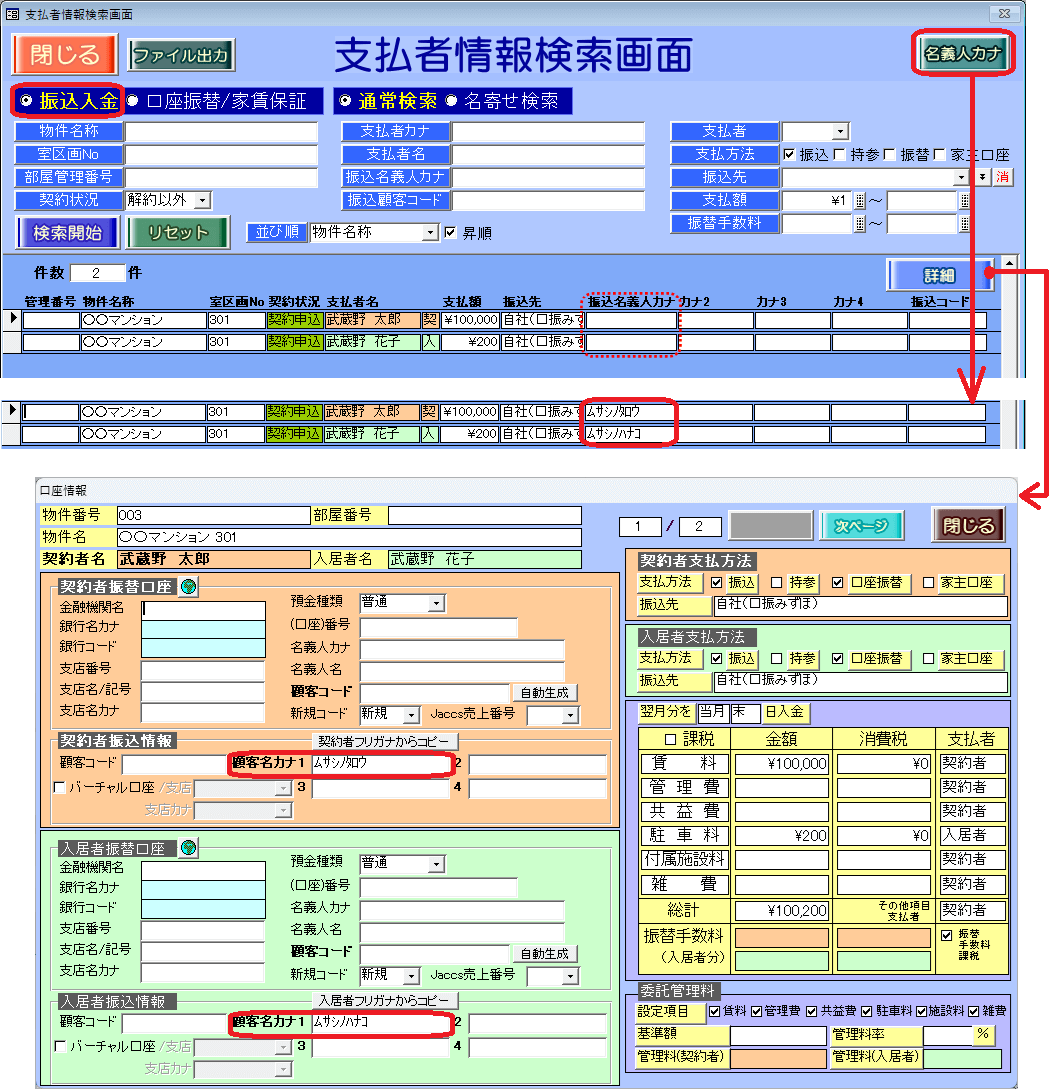This screenshot has height=1090, width=1058.
Task: Select the 名寄せ検索 radio option
Action: [451, 101]
